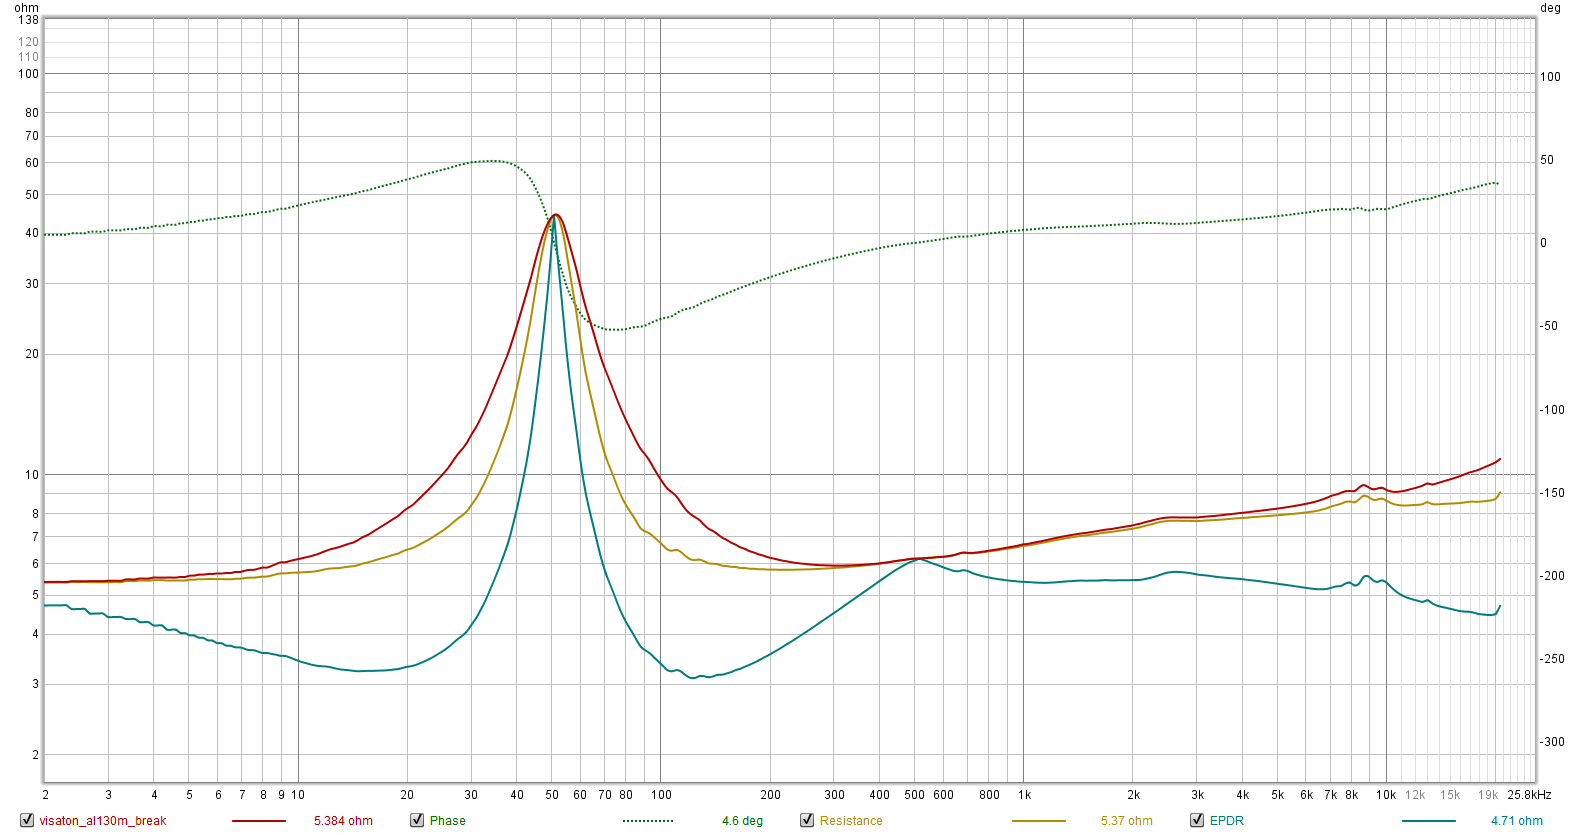Select the EPDR legend label
Viewport: 1592px width, 835px height.
point(1227,821)
